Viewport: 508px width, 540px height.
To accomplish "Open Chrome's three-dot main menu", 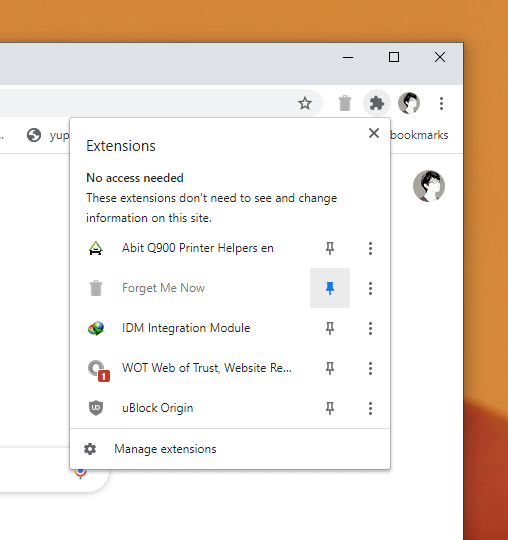I will tap(441, 103).
